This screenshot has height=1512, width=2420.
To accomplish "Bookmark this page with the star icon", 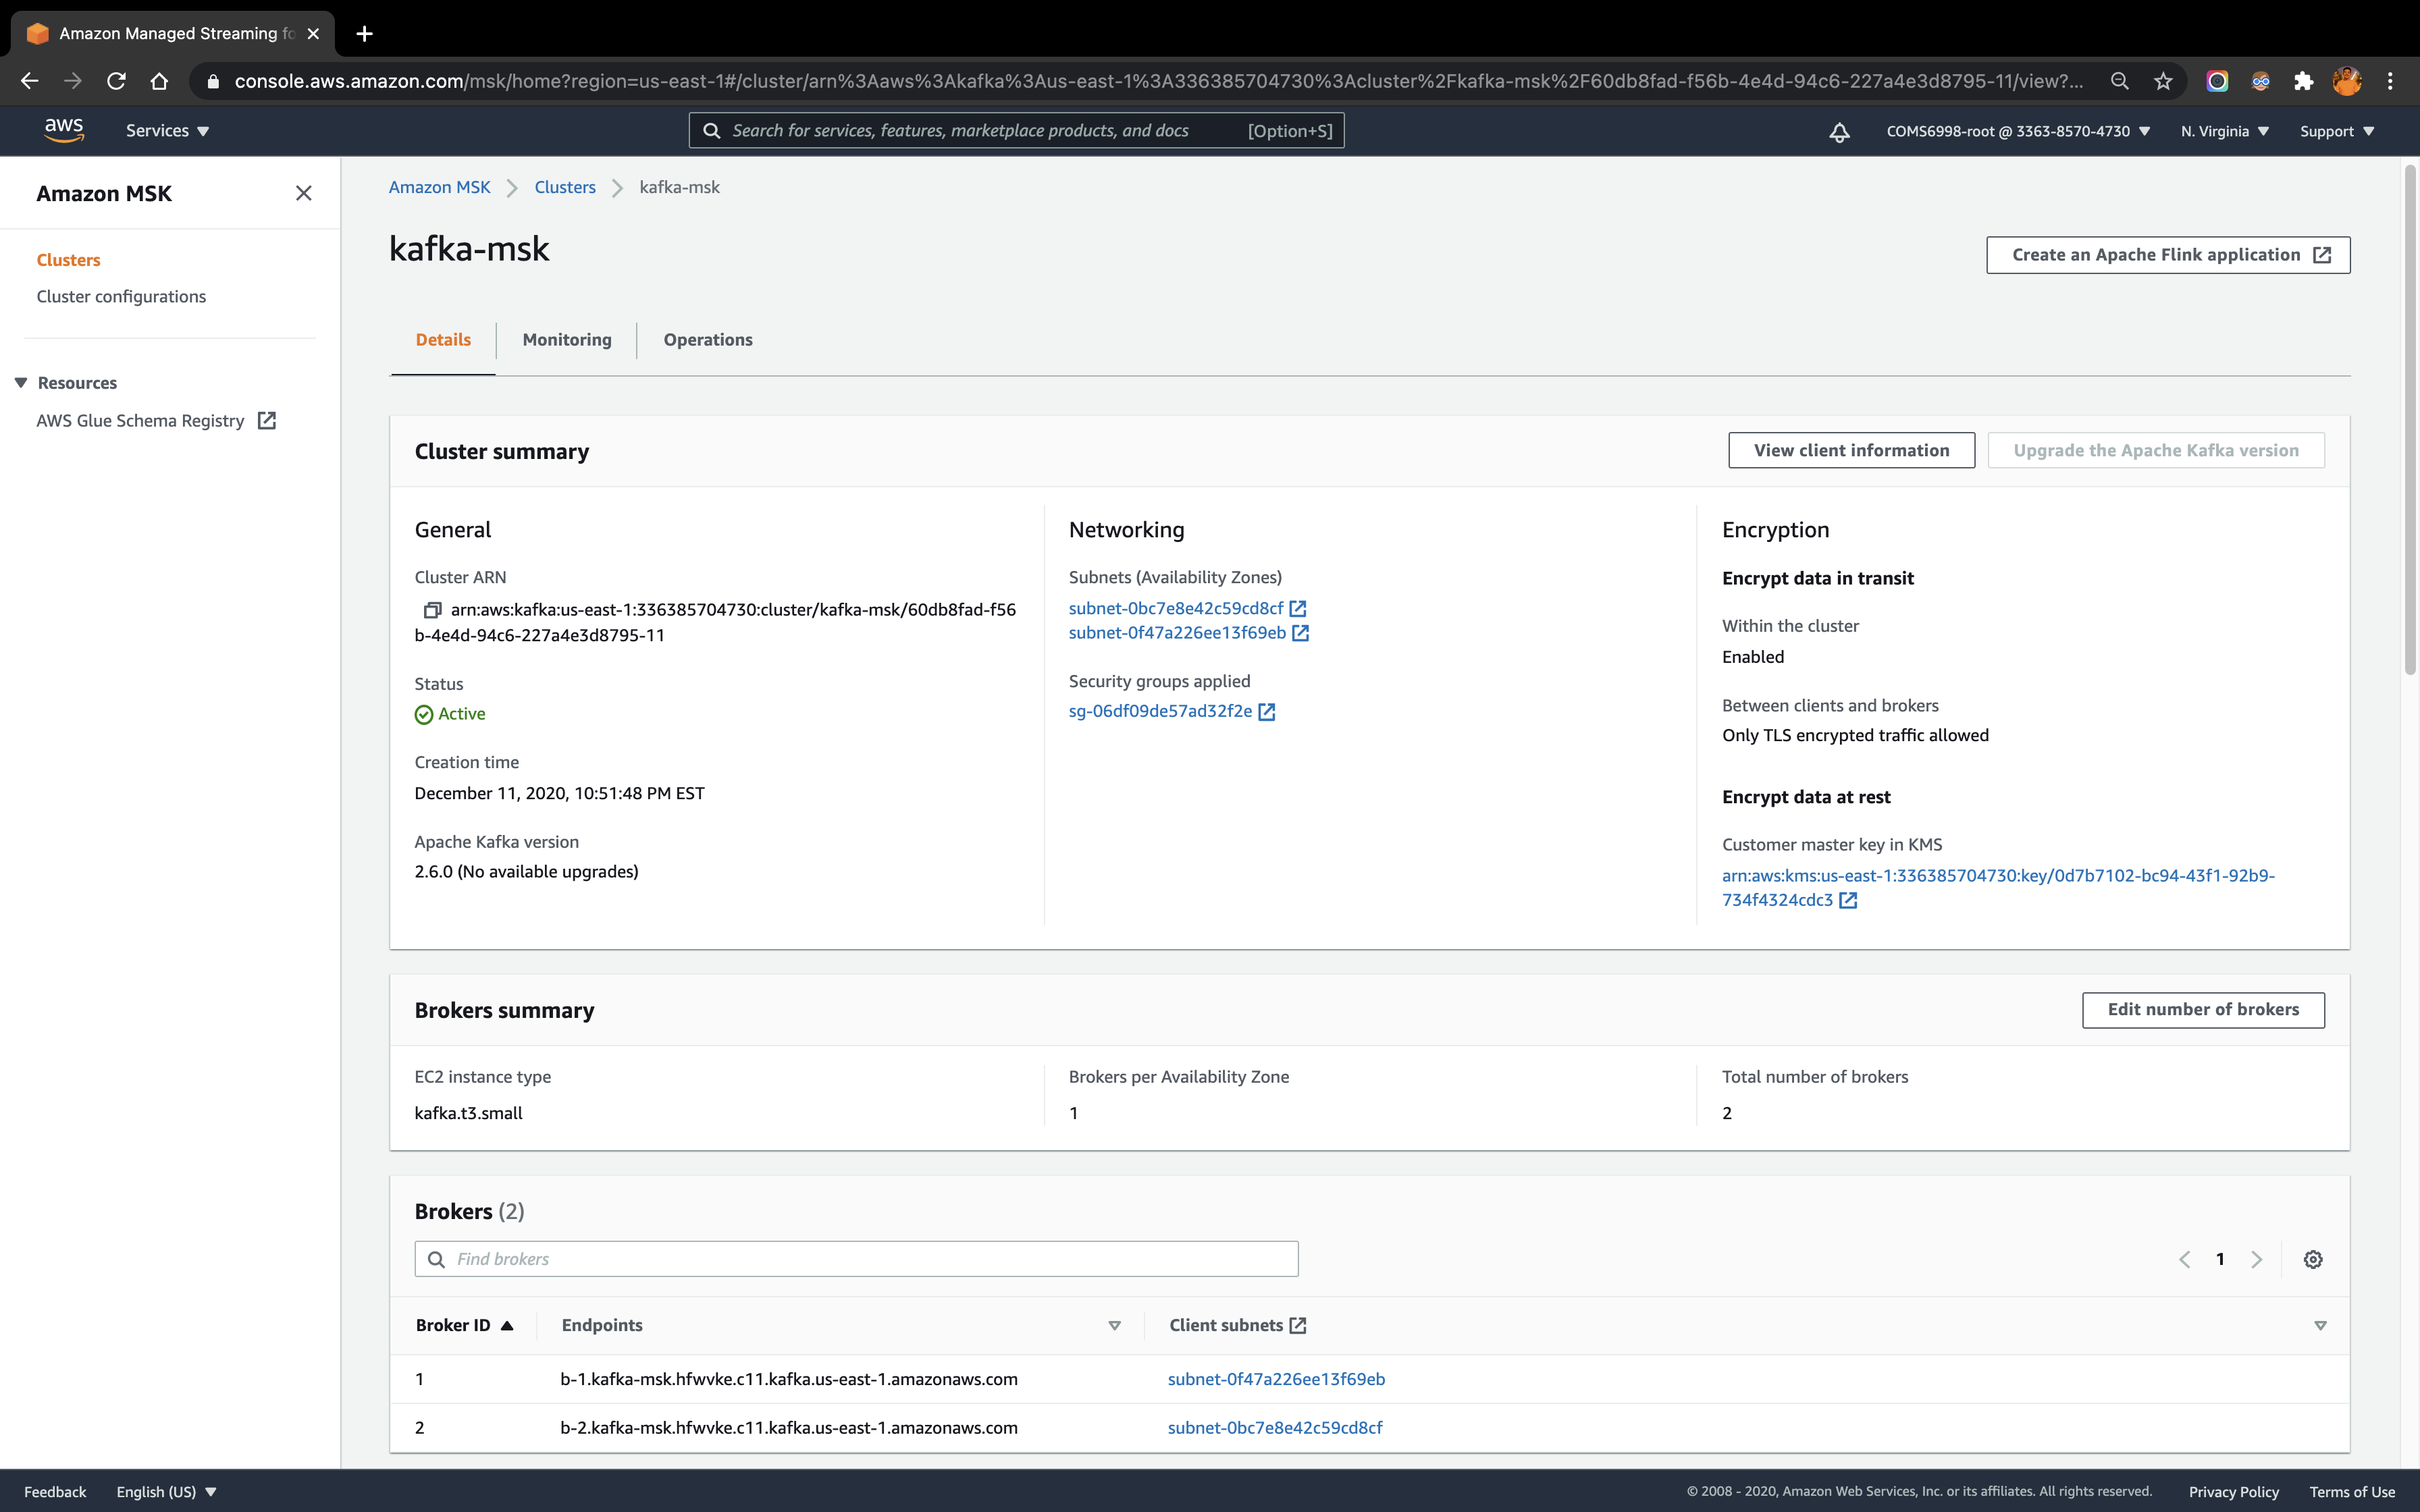I will tap(2163, 81).
